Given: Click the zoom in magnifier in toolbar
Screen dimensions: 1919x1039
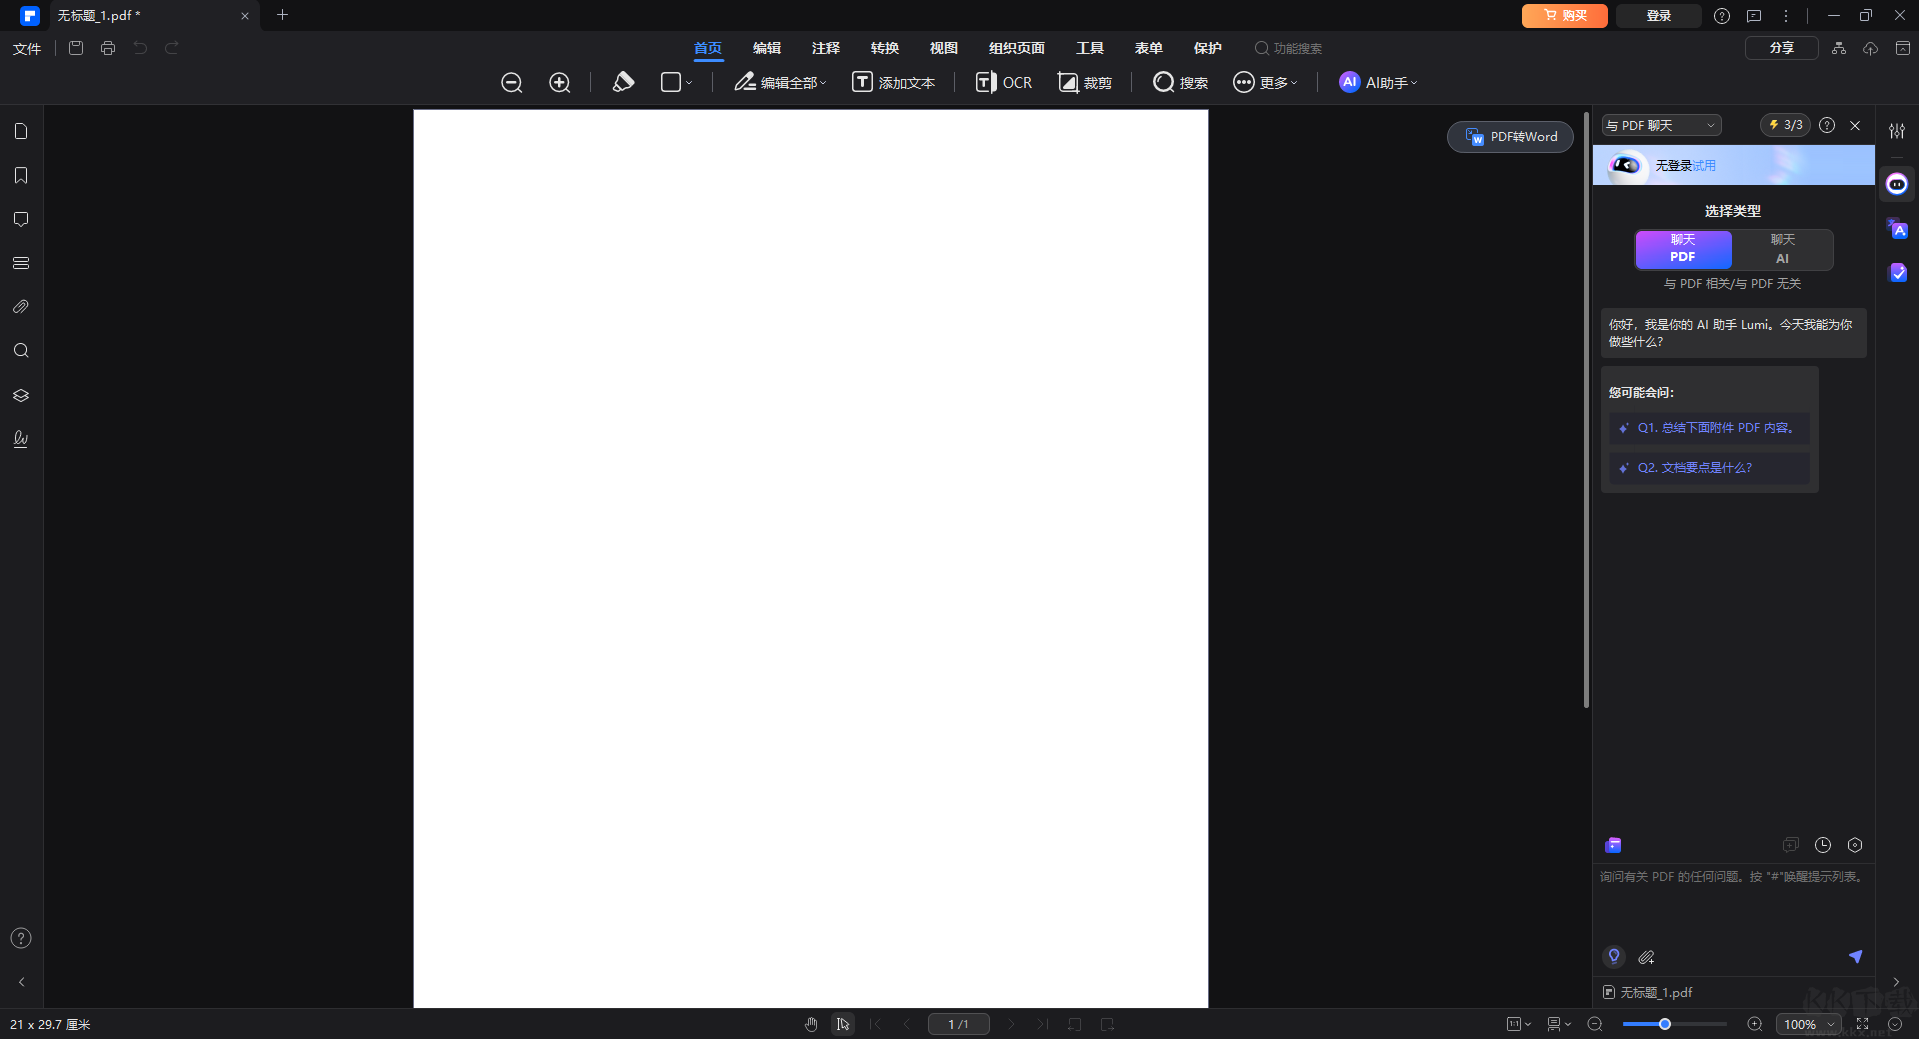Looking at the screenshot, I should coord(560,83).
